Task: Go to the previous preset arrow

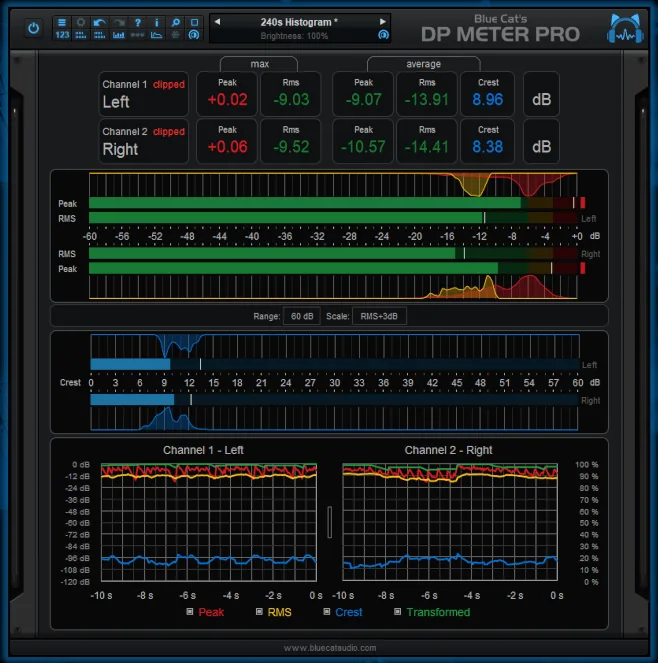Action: click(x=217, y=22)
